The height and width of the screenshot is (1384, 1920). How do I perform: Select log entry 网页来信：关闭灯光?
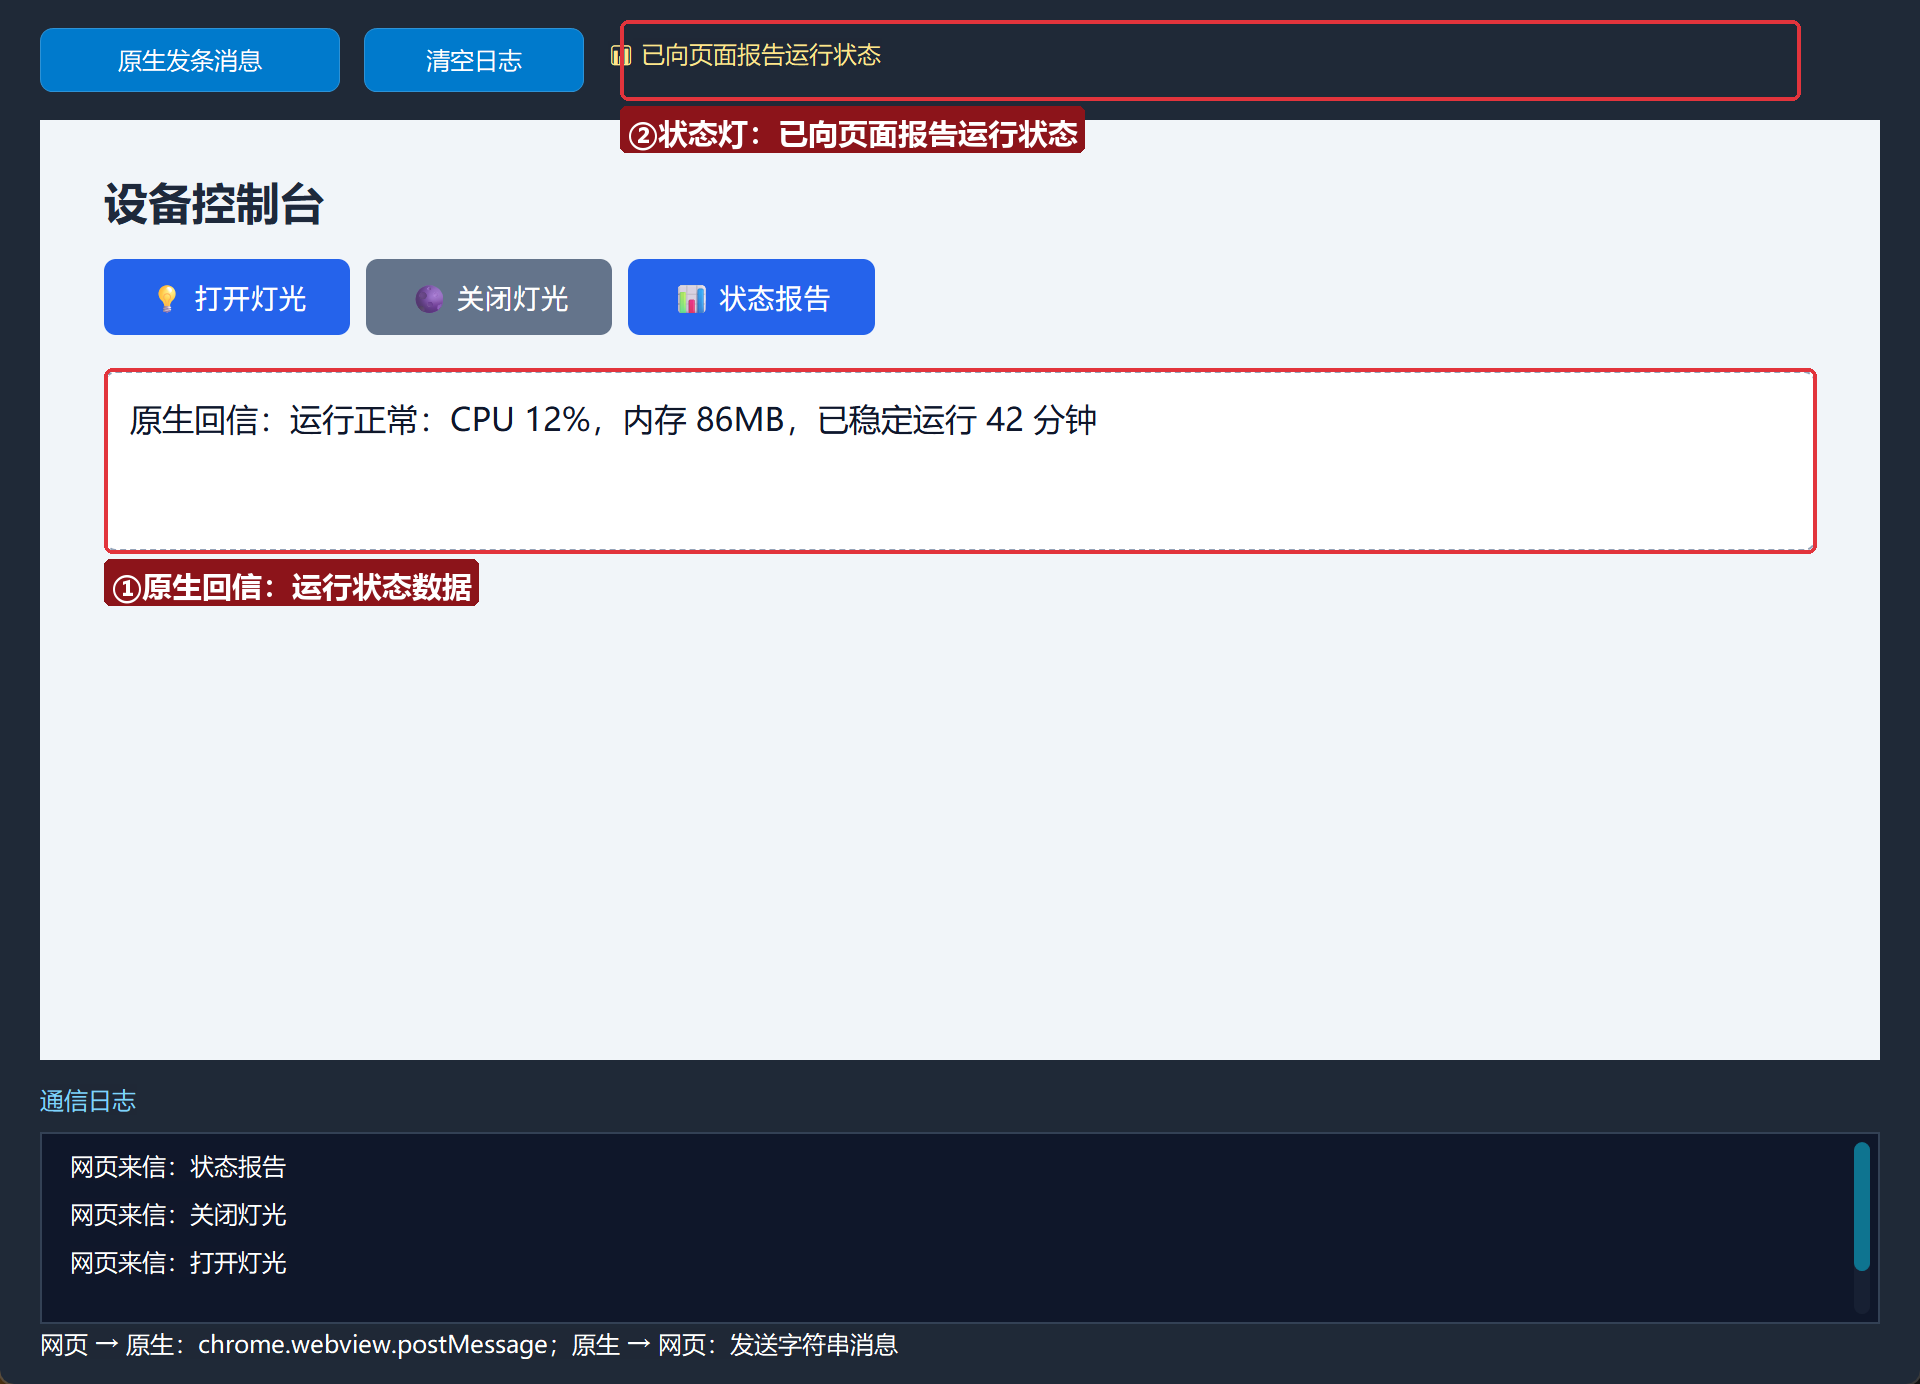pyautogui.click(x=179, y=1215)
